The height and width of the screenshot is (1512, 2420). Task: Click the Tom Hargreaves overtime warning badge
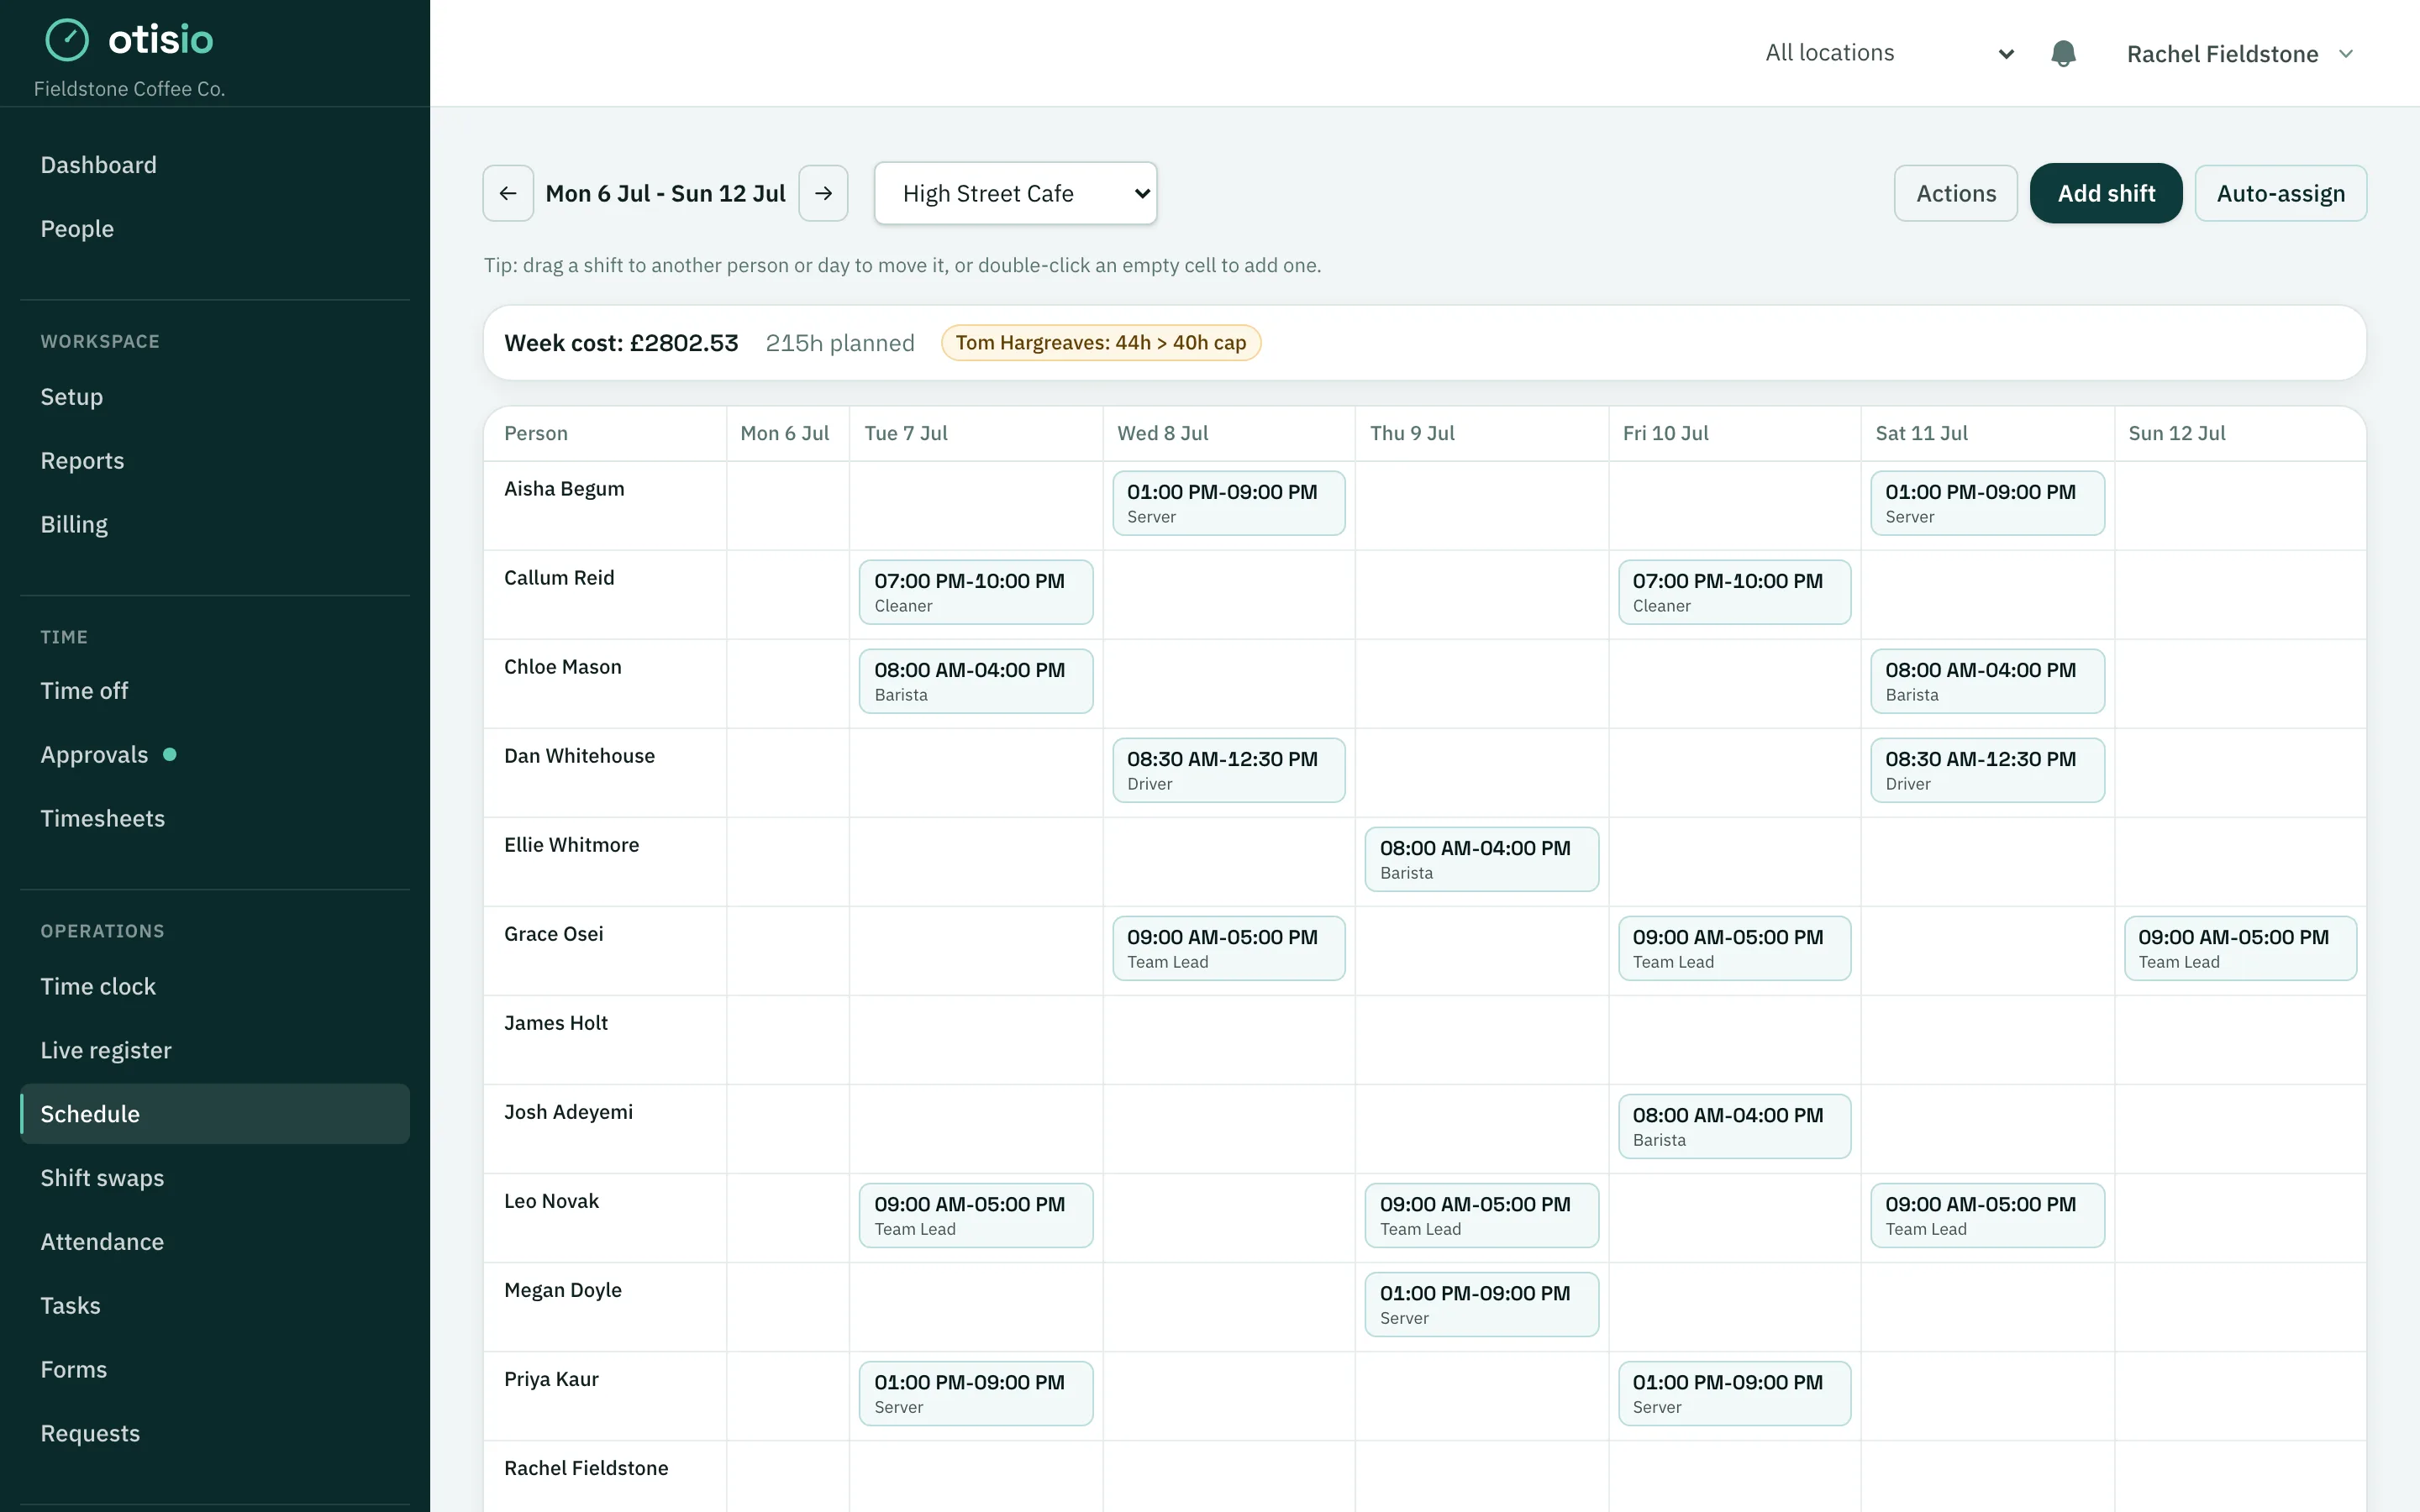[1101, 343]
